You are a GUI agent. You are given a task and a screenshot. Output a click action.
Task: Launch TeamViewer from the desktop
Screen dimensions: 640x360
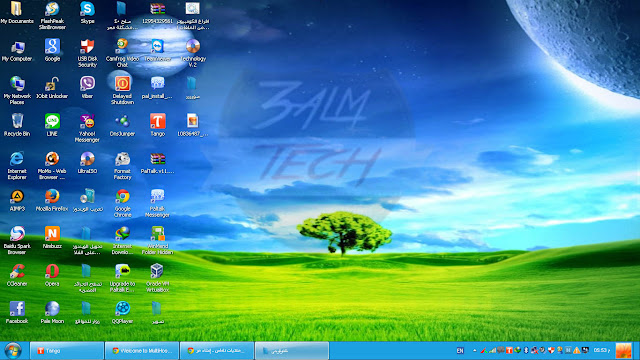coord(157,51)
